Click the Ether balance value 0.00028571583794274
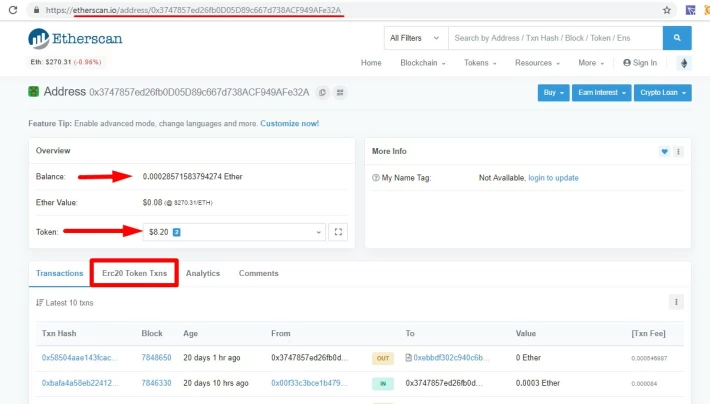This screenshot has width=710, height=404. (x=192, y=176)
